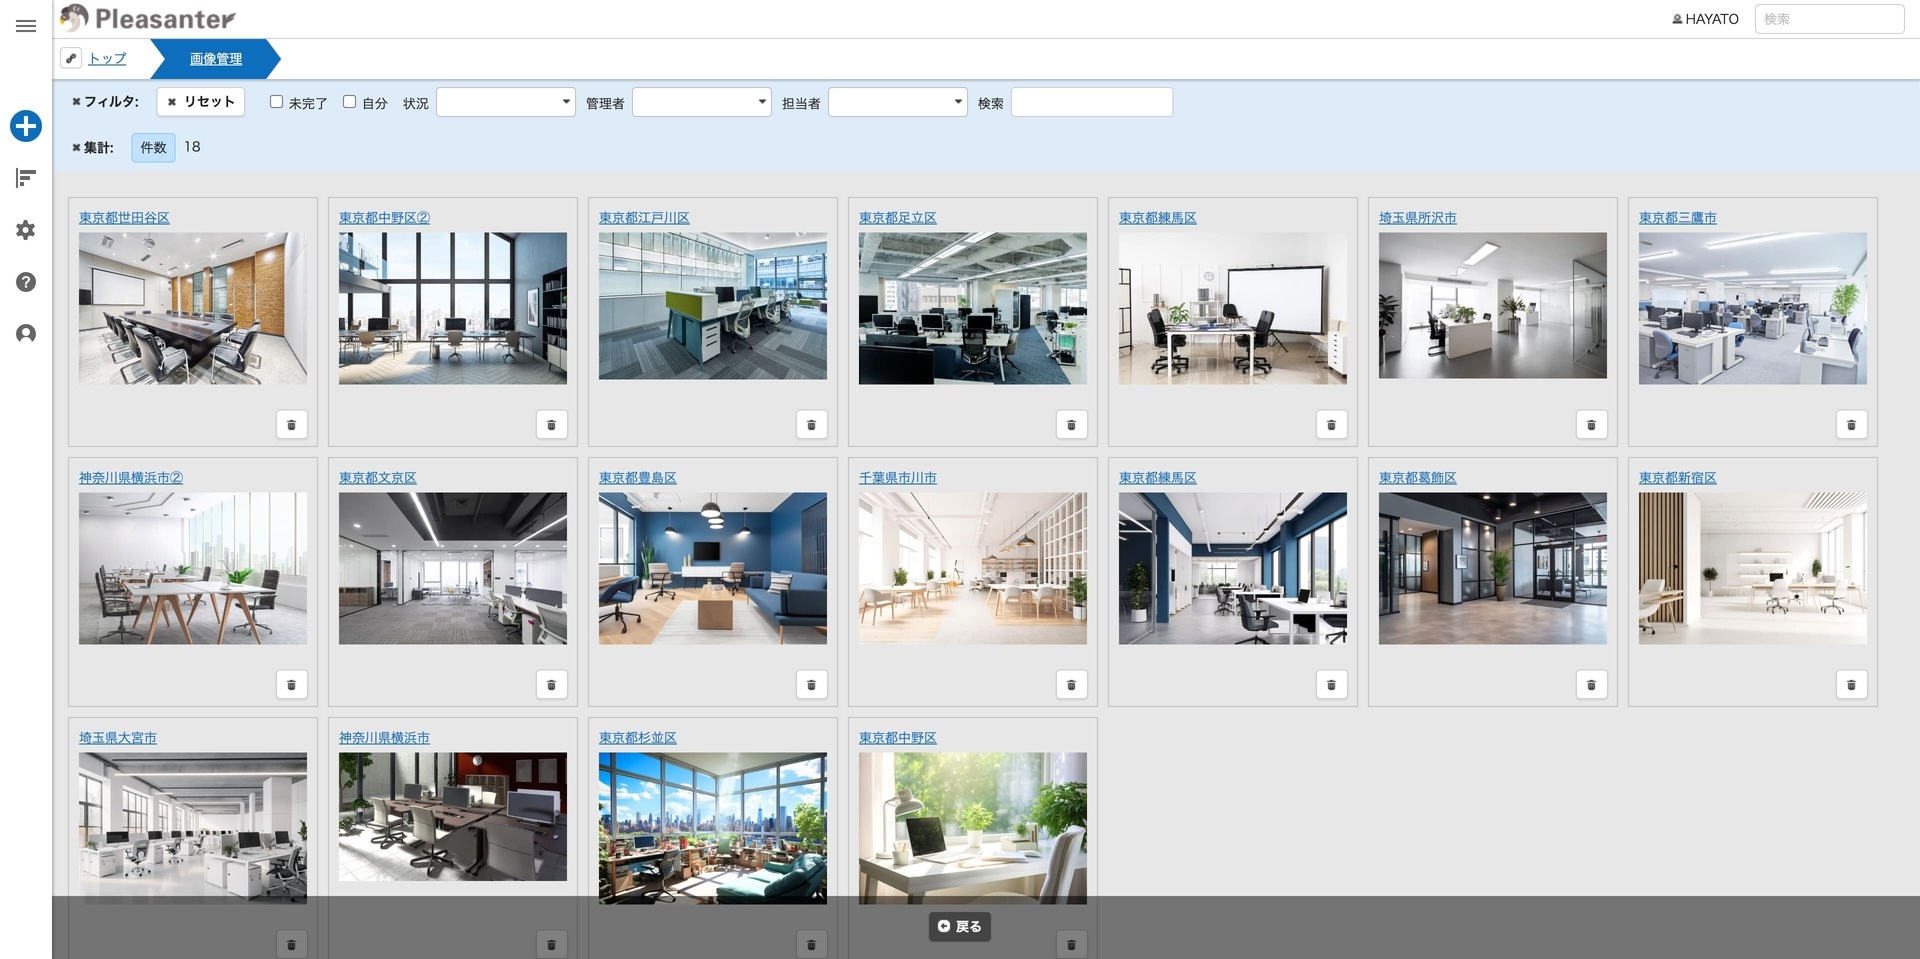The width and height of the screenshot is (1920, 959).
Task: Open the 管理者 dropdown
Action: 701,102
